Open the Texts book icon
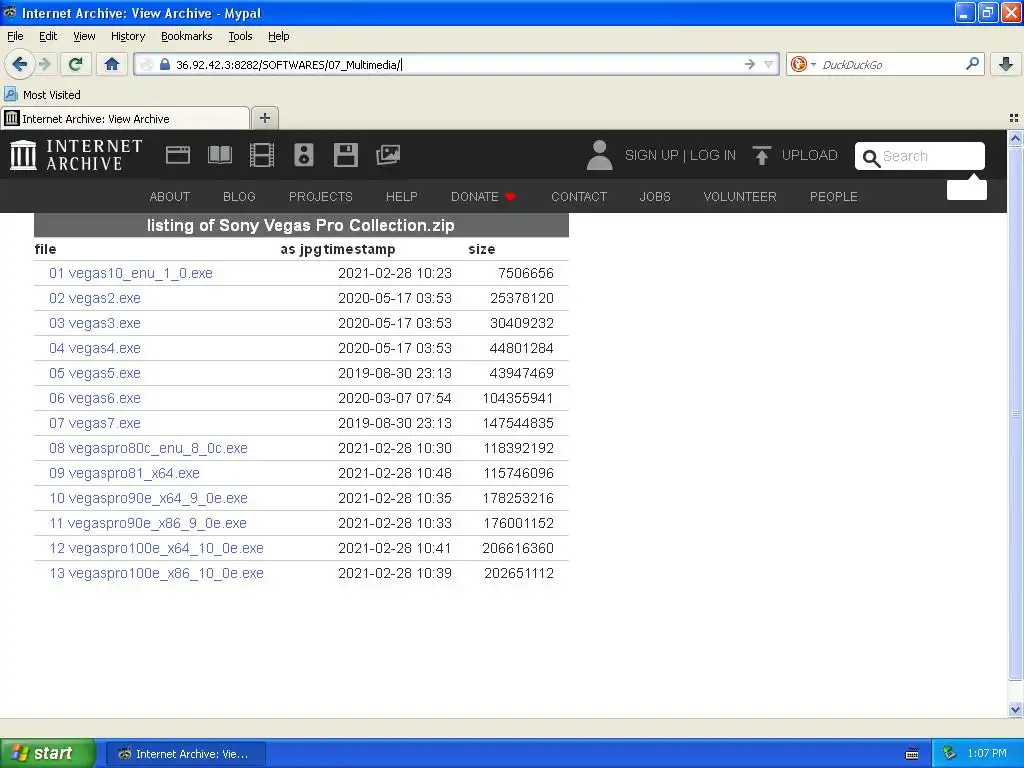This screenshot has height=768, width=1024. point(219,155)
